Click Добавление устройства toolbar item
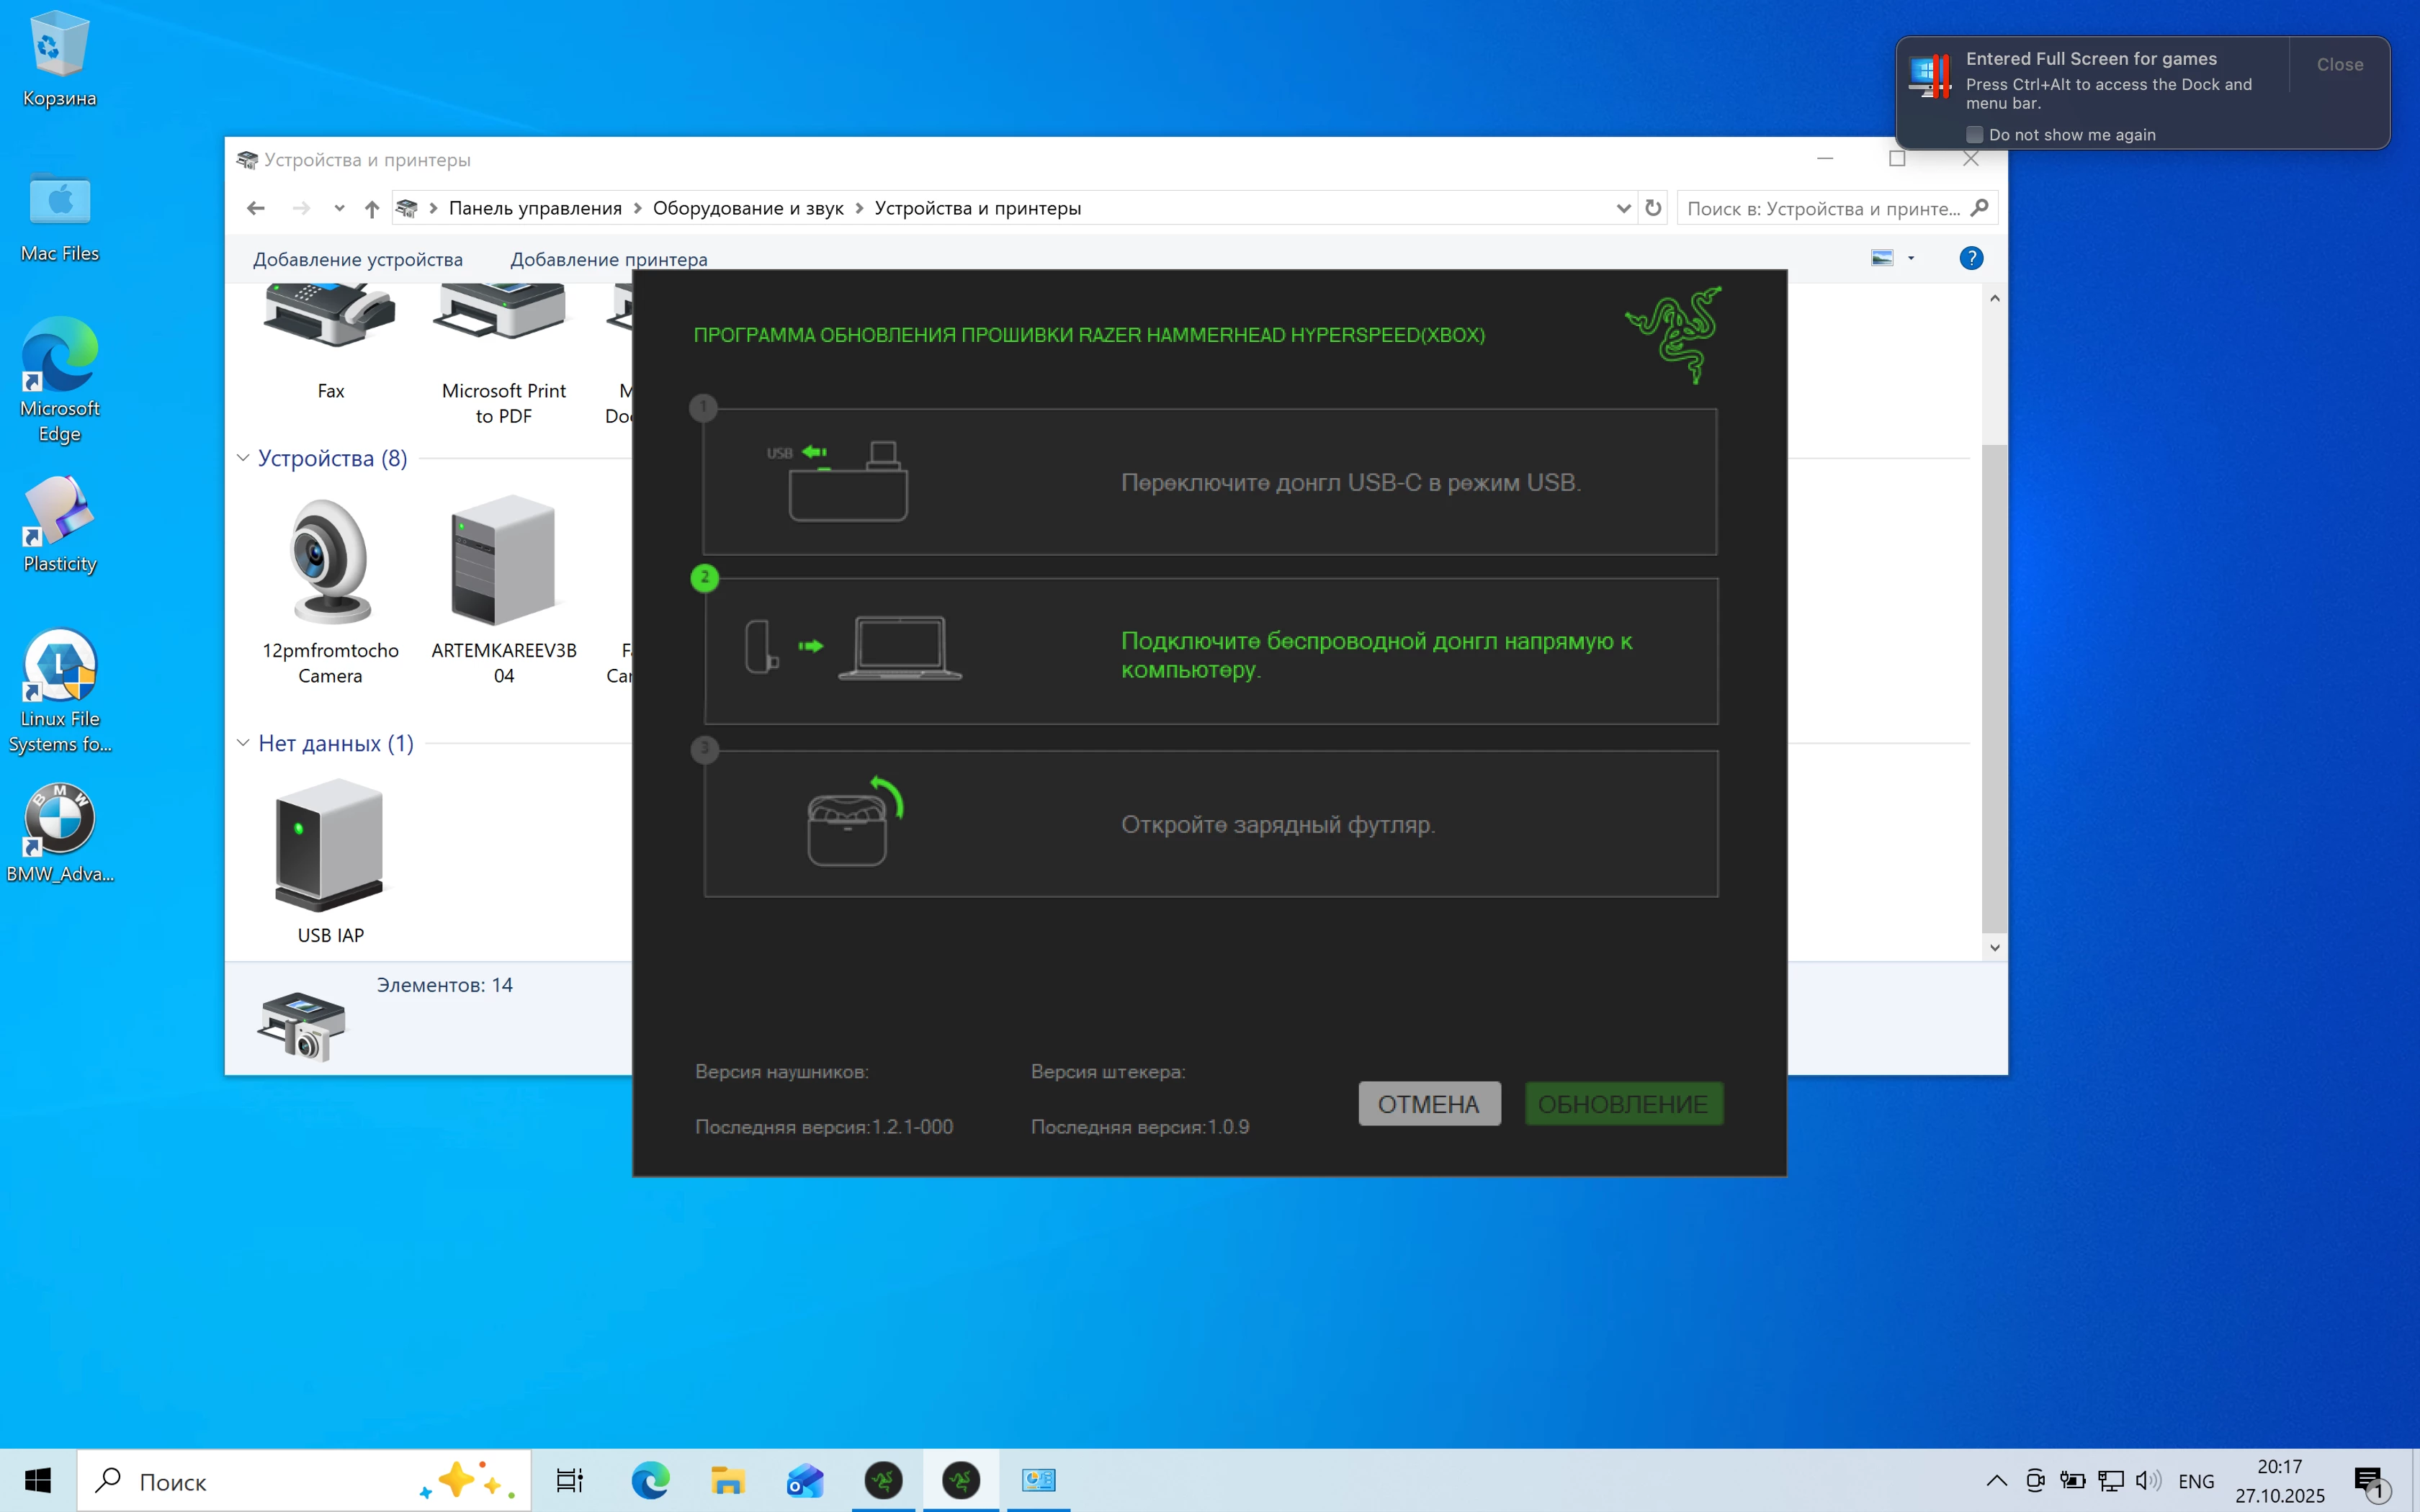Viewport: 2420px width, 1512px height. (x=358, y=259)
